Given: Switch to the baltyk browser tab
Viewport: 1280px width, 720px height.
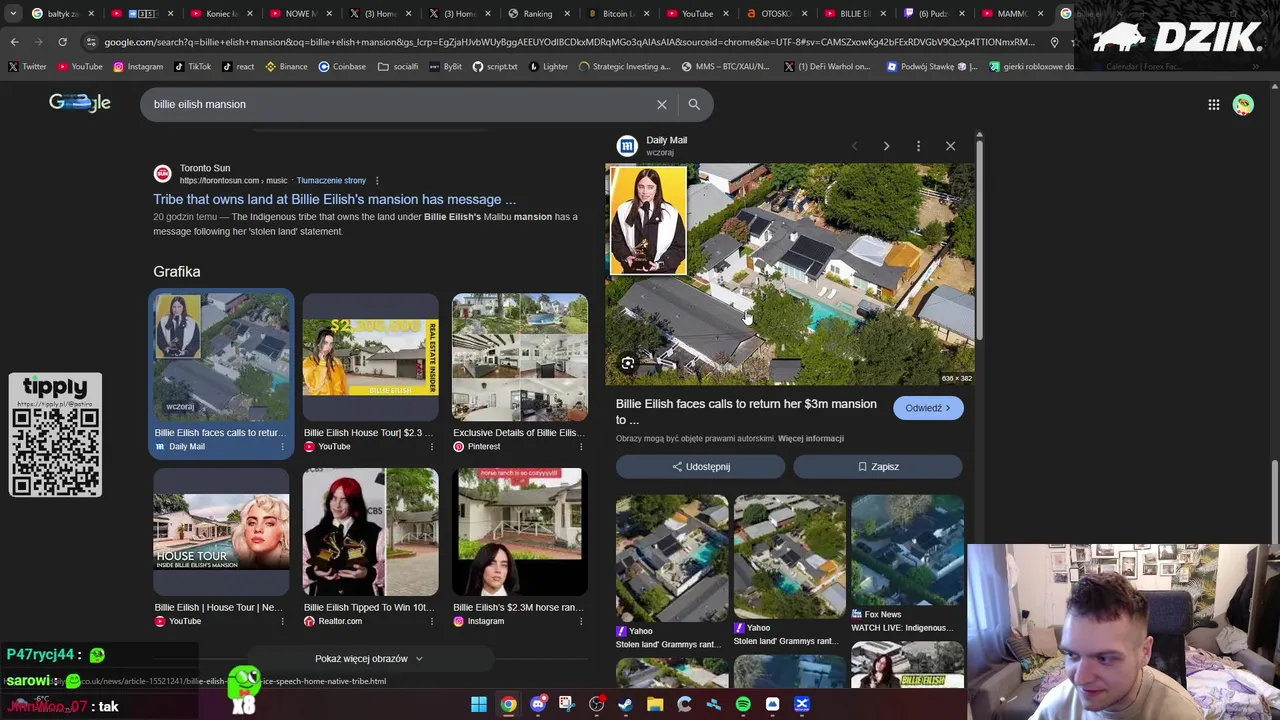Looking at the screenshot, I should (x=62, y=14).
